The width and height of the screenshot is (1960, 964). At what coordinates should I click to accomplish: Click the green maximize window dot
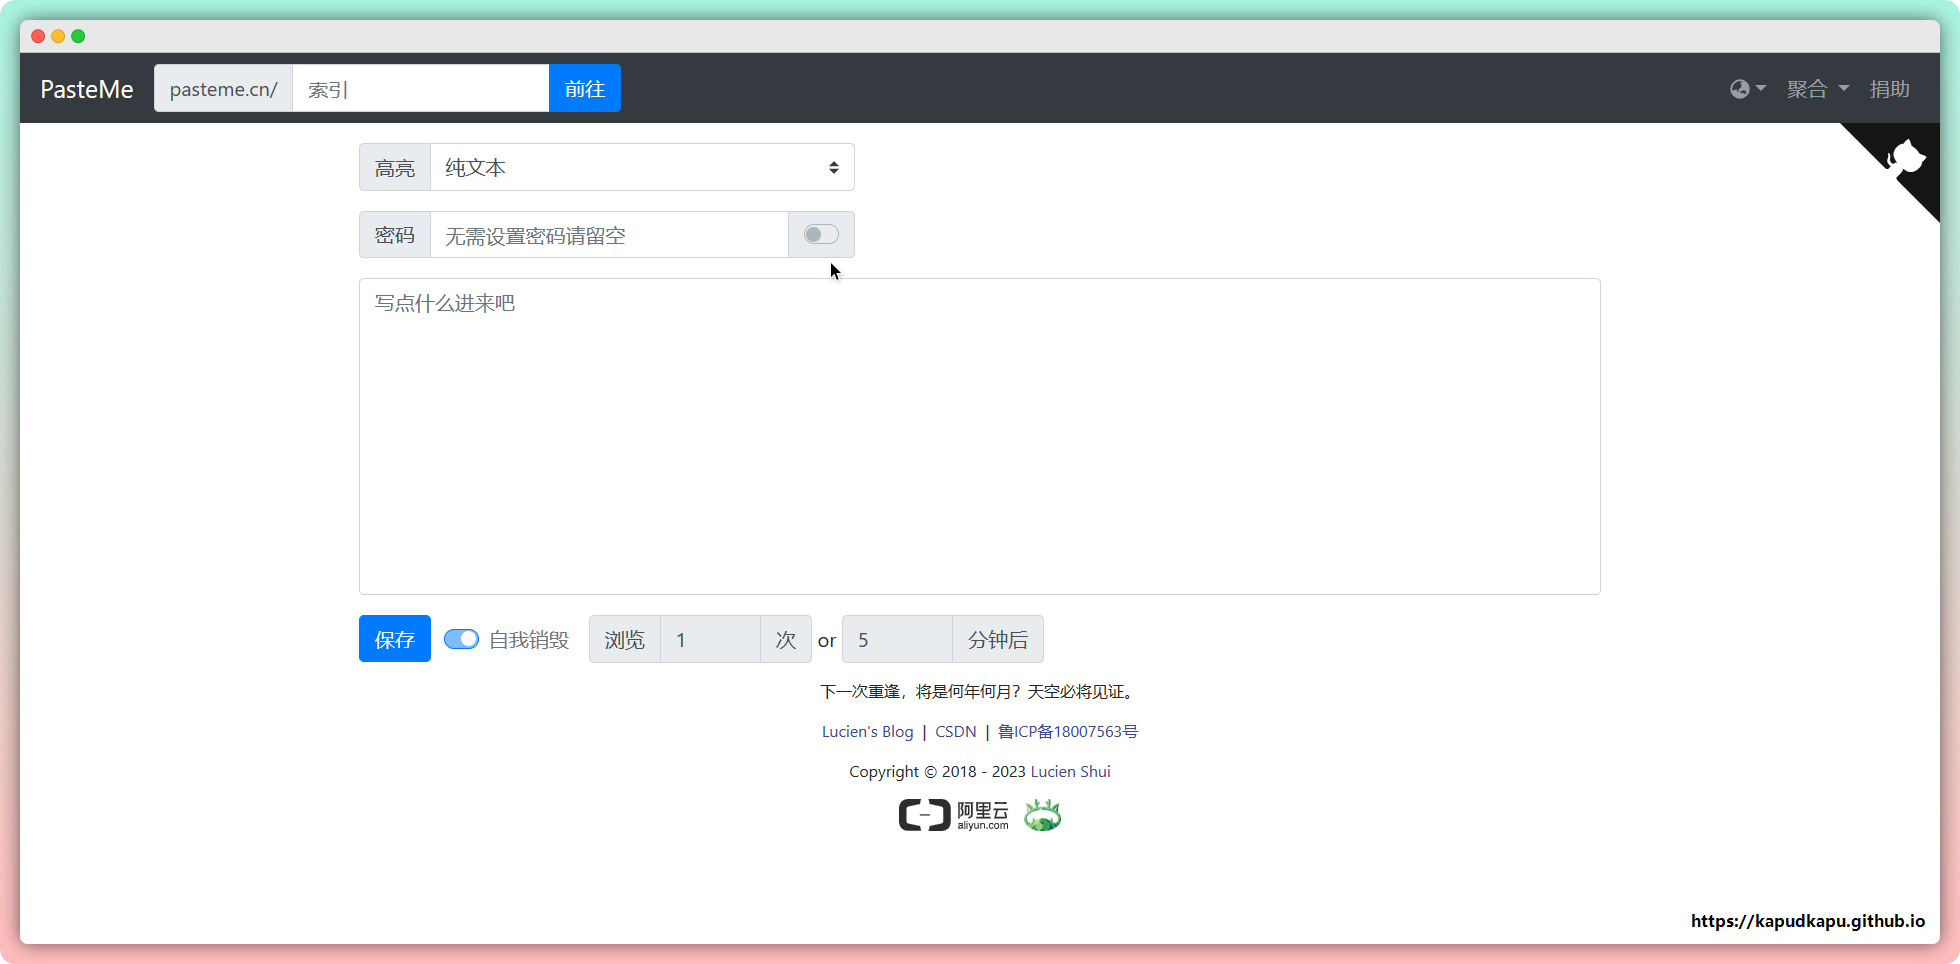pyautogui.click(x=78, y=36)
